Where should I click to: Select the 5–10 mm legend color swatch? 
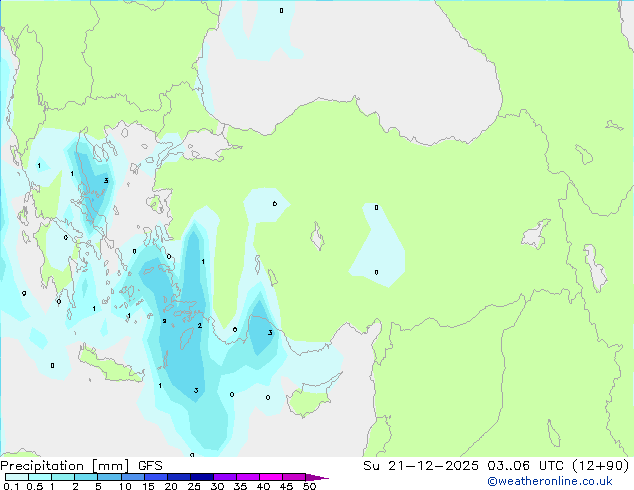click(110, 477)
